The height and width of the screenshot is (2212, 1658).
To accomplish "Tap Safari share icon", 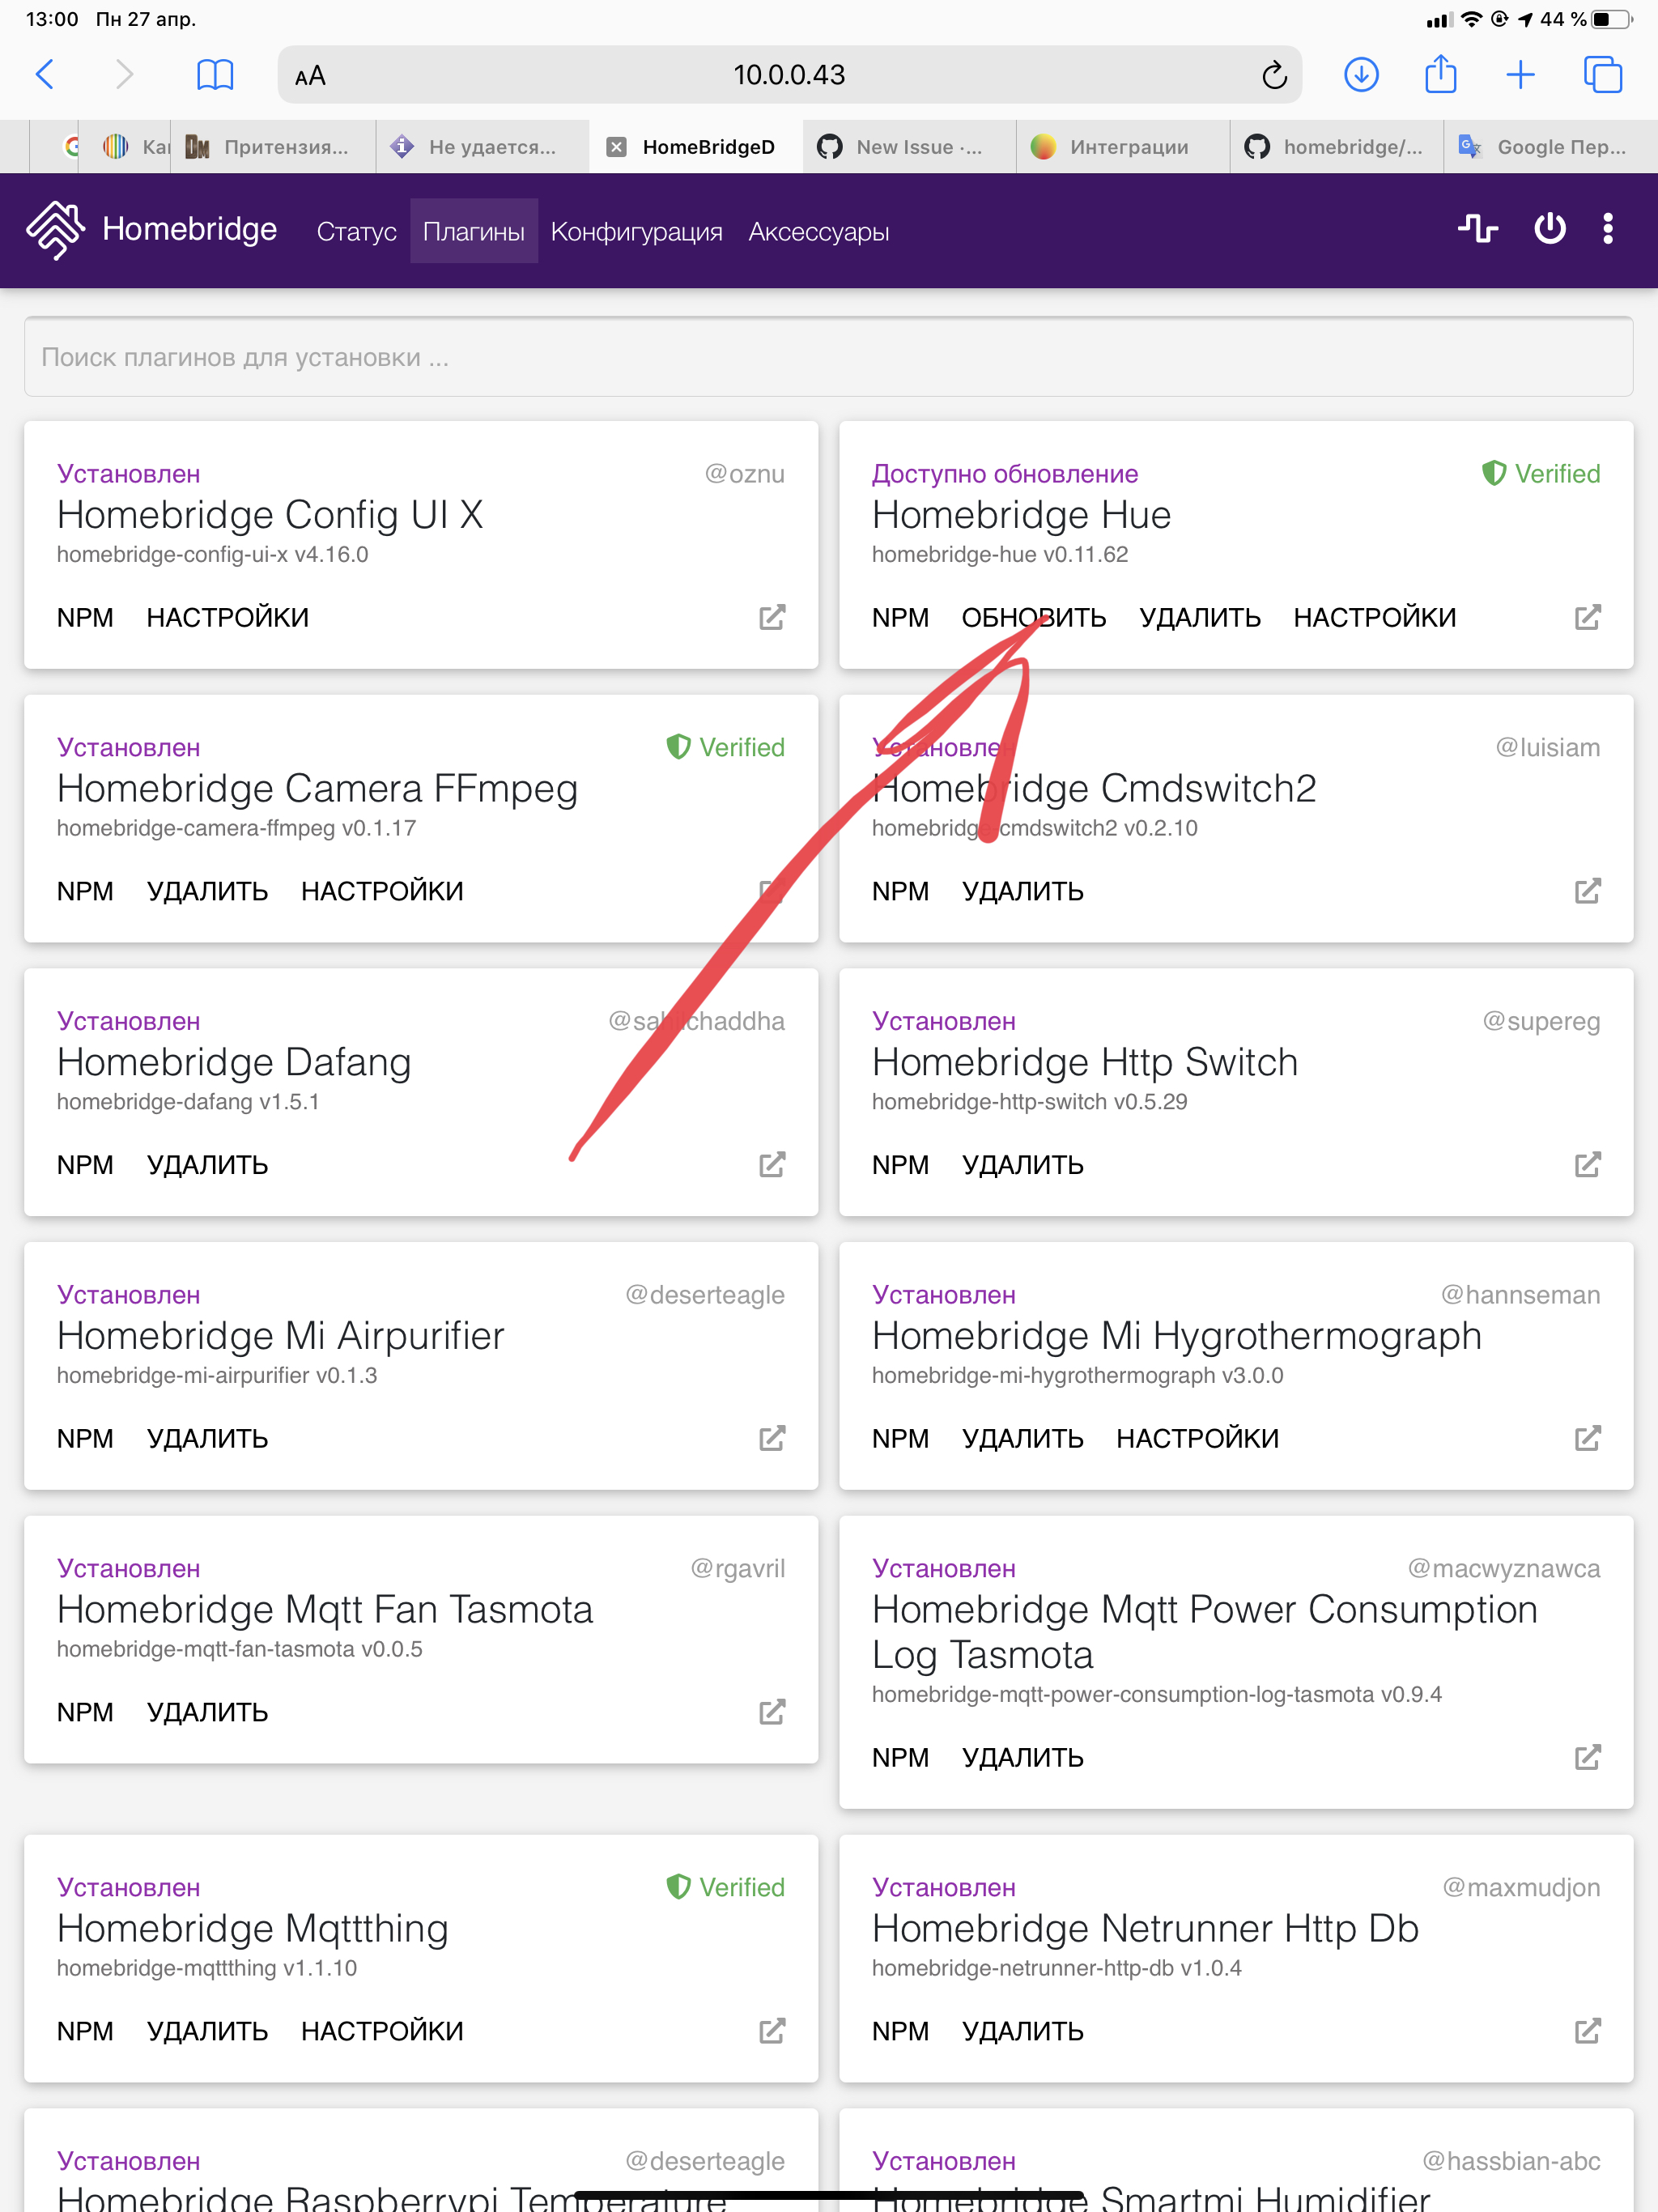I will [x=1440, y=75].
